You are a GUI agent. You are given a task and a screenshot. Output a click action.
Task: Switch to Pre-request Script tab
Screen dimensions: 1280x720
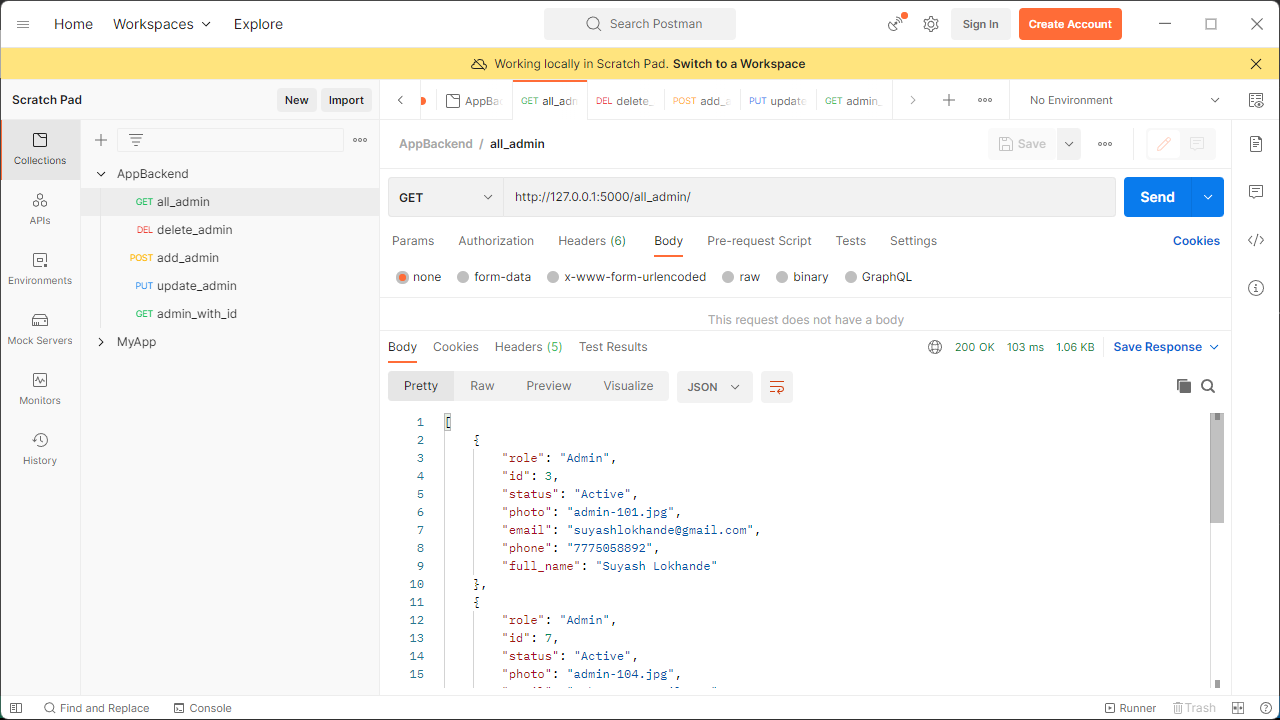pyautogui.click(x=759, y=241)
